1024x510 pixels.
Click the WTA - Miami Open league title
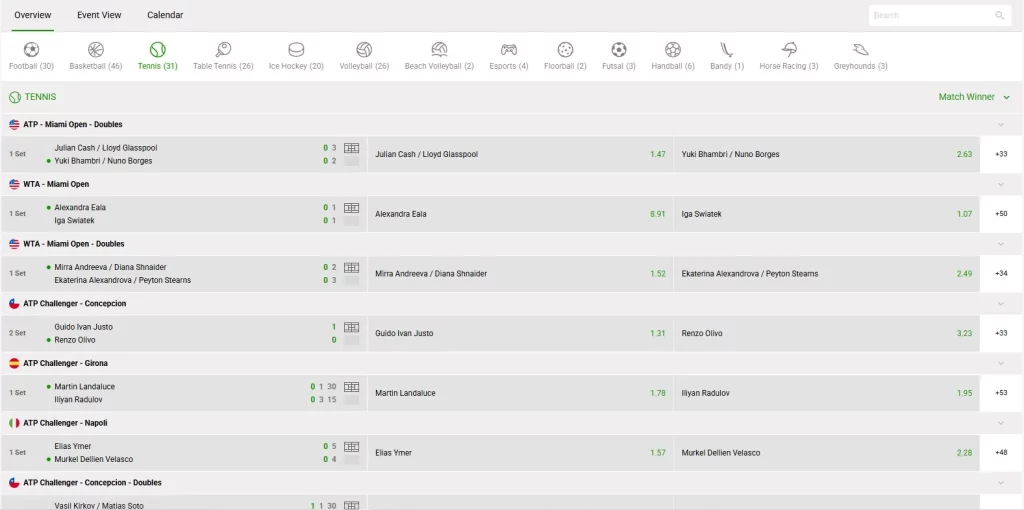(x=56, y=184)
